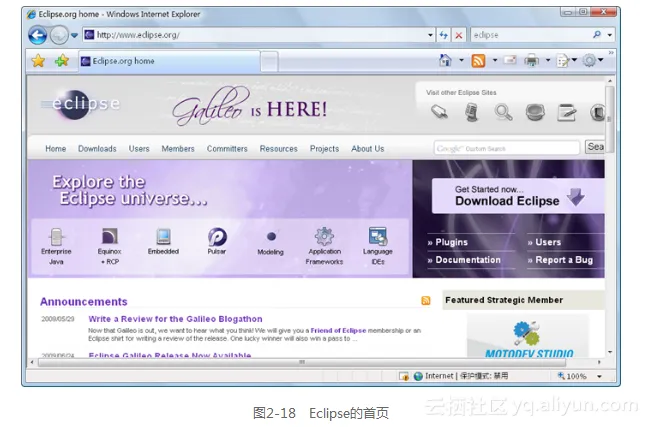Expand the feeds dropdown arrow
Image resolution: width=649 pixels, height=427 pixels.
coord(495,60)
